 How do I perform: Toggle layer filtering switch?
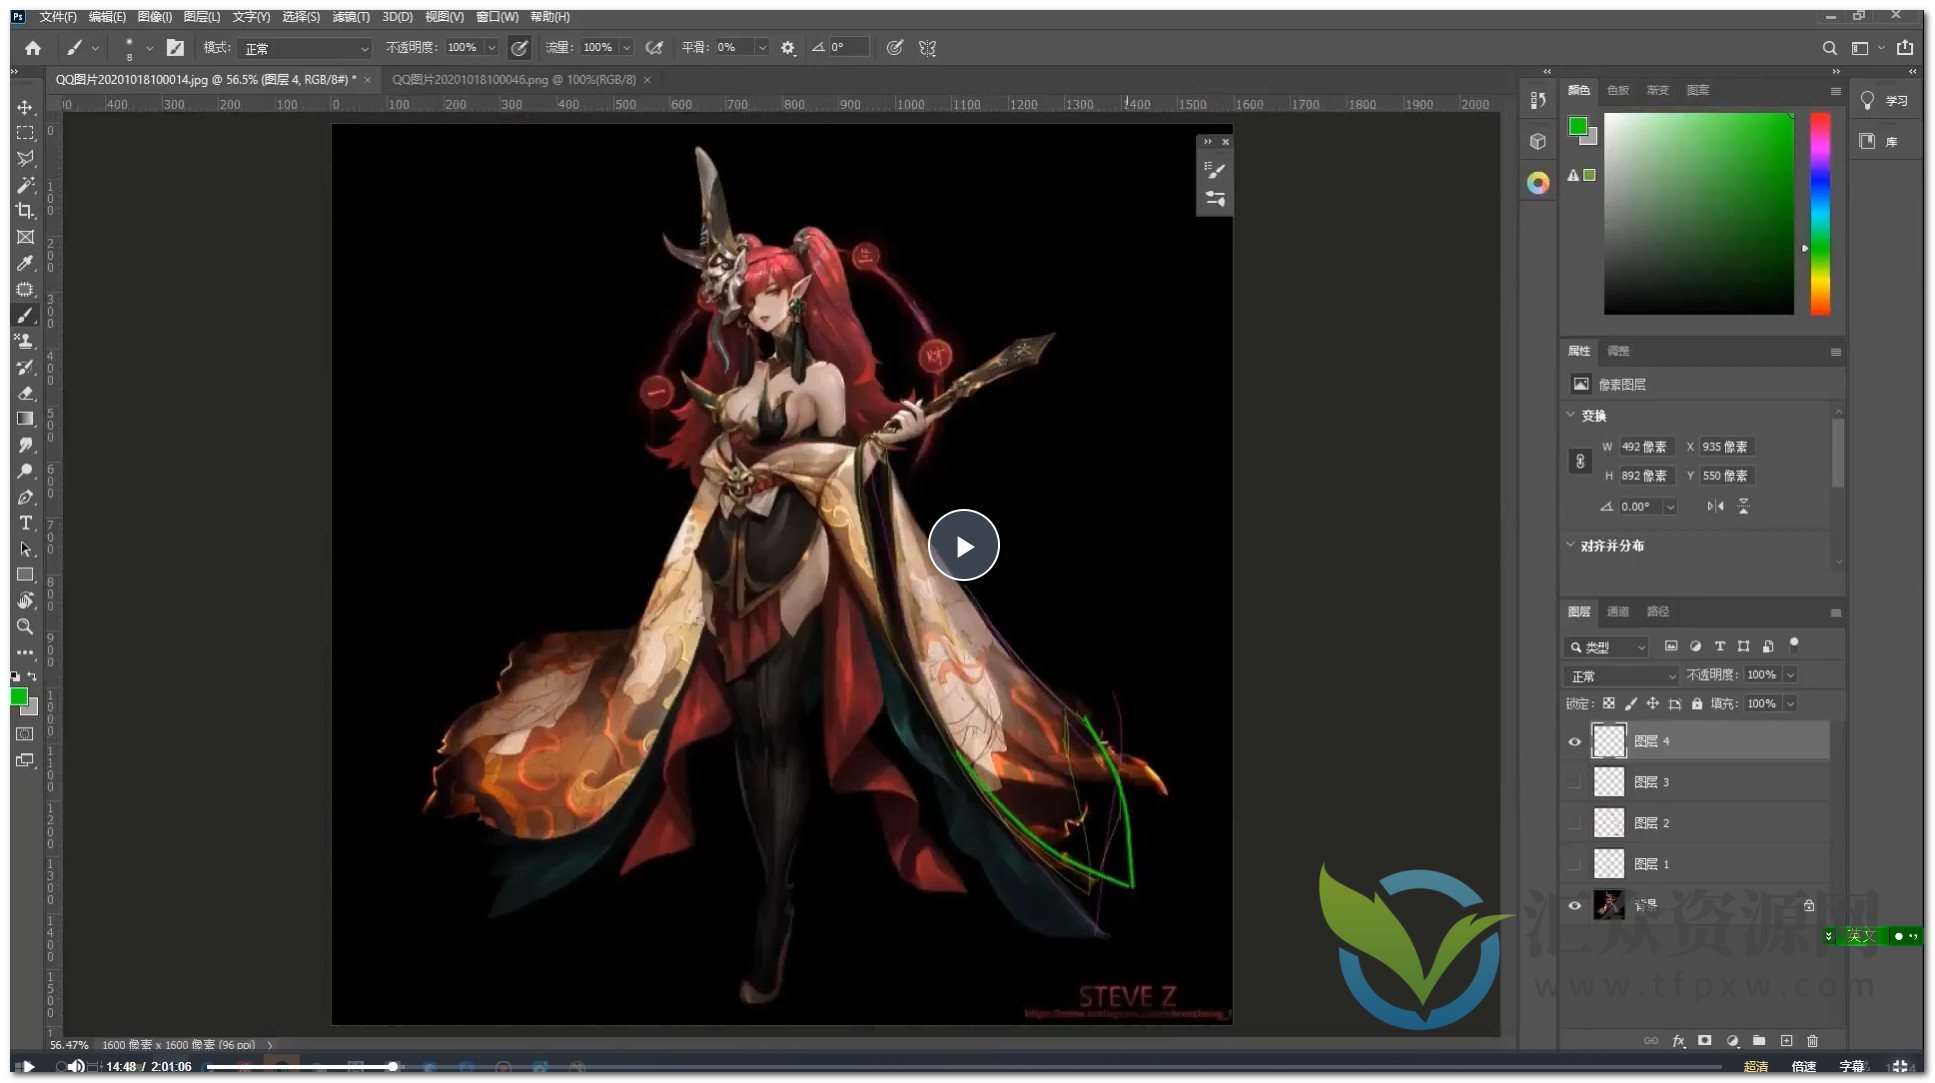tap(1794, 644)
